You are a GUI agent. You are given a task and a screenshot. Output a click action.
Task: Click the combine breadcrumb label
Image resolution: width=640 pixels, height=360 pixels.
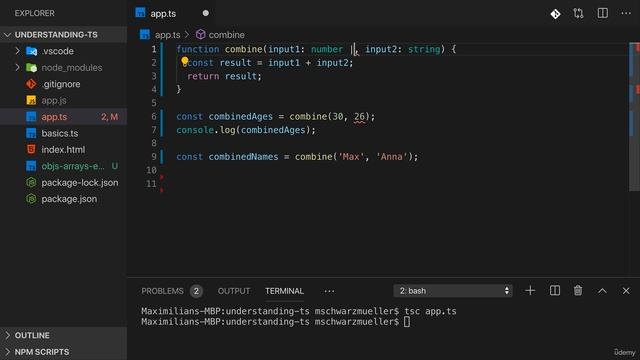pos(227,35)
